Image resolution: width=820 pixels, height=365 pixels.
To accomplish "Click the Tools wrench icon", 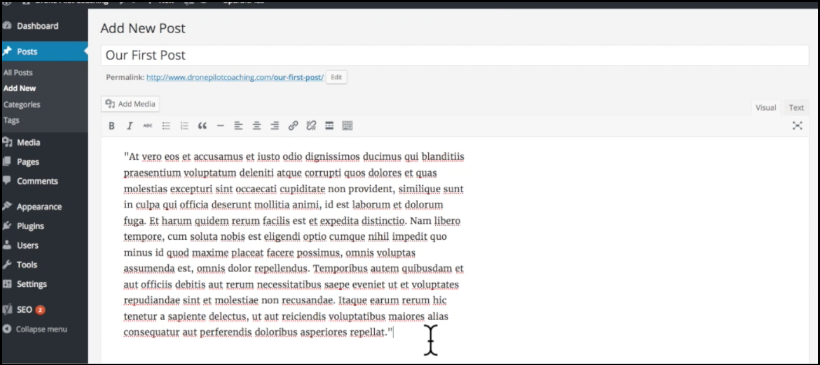I will [x=7, y=265].
